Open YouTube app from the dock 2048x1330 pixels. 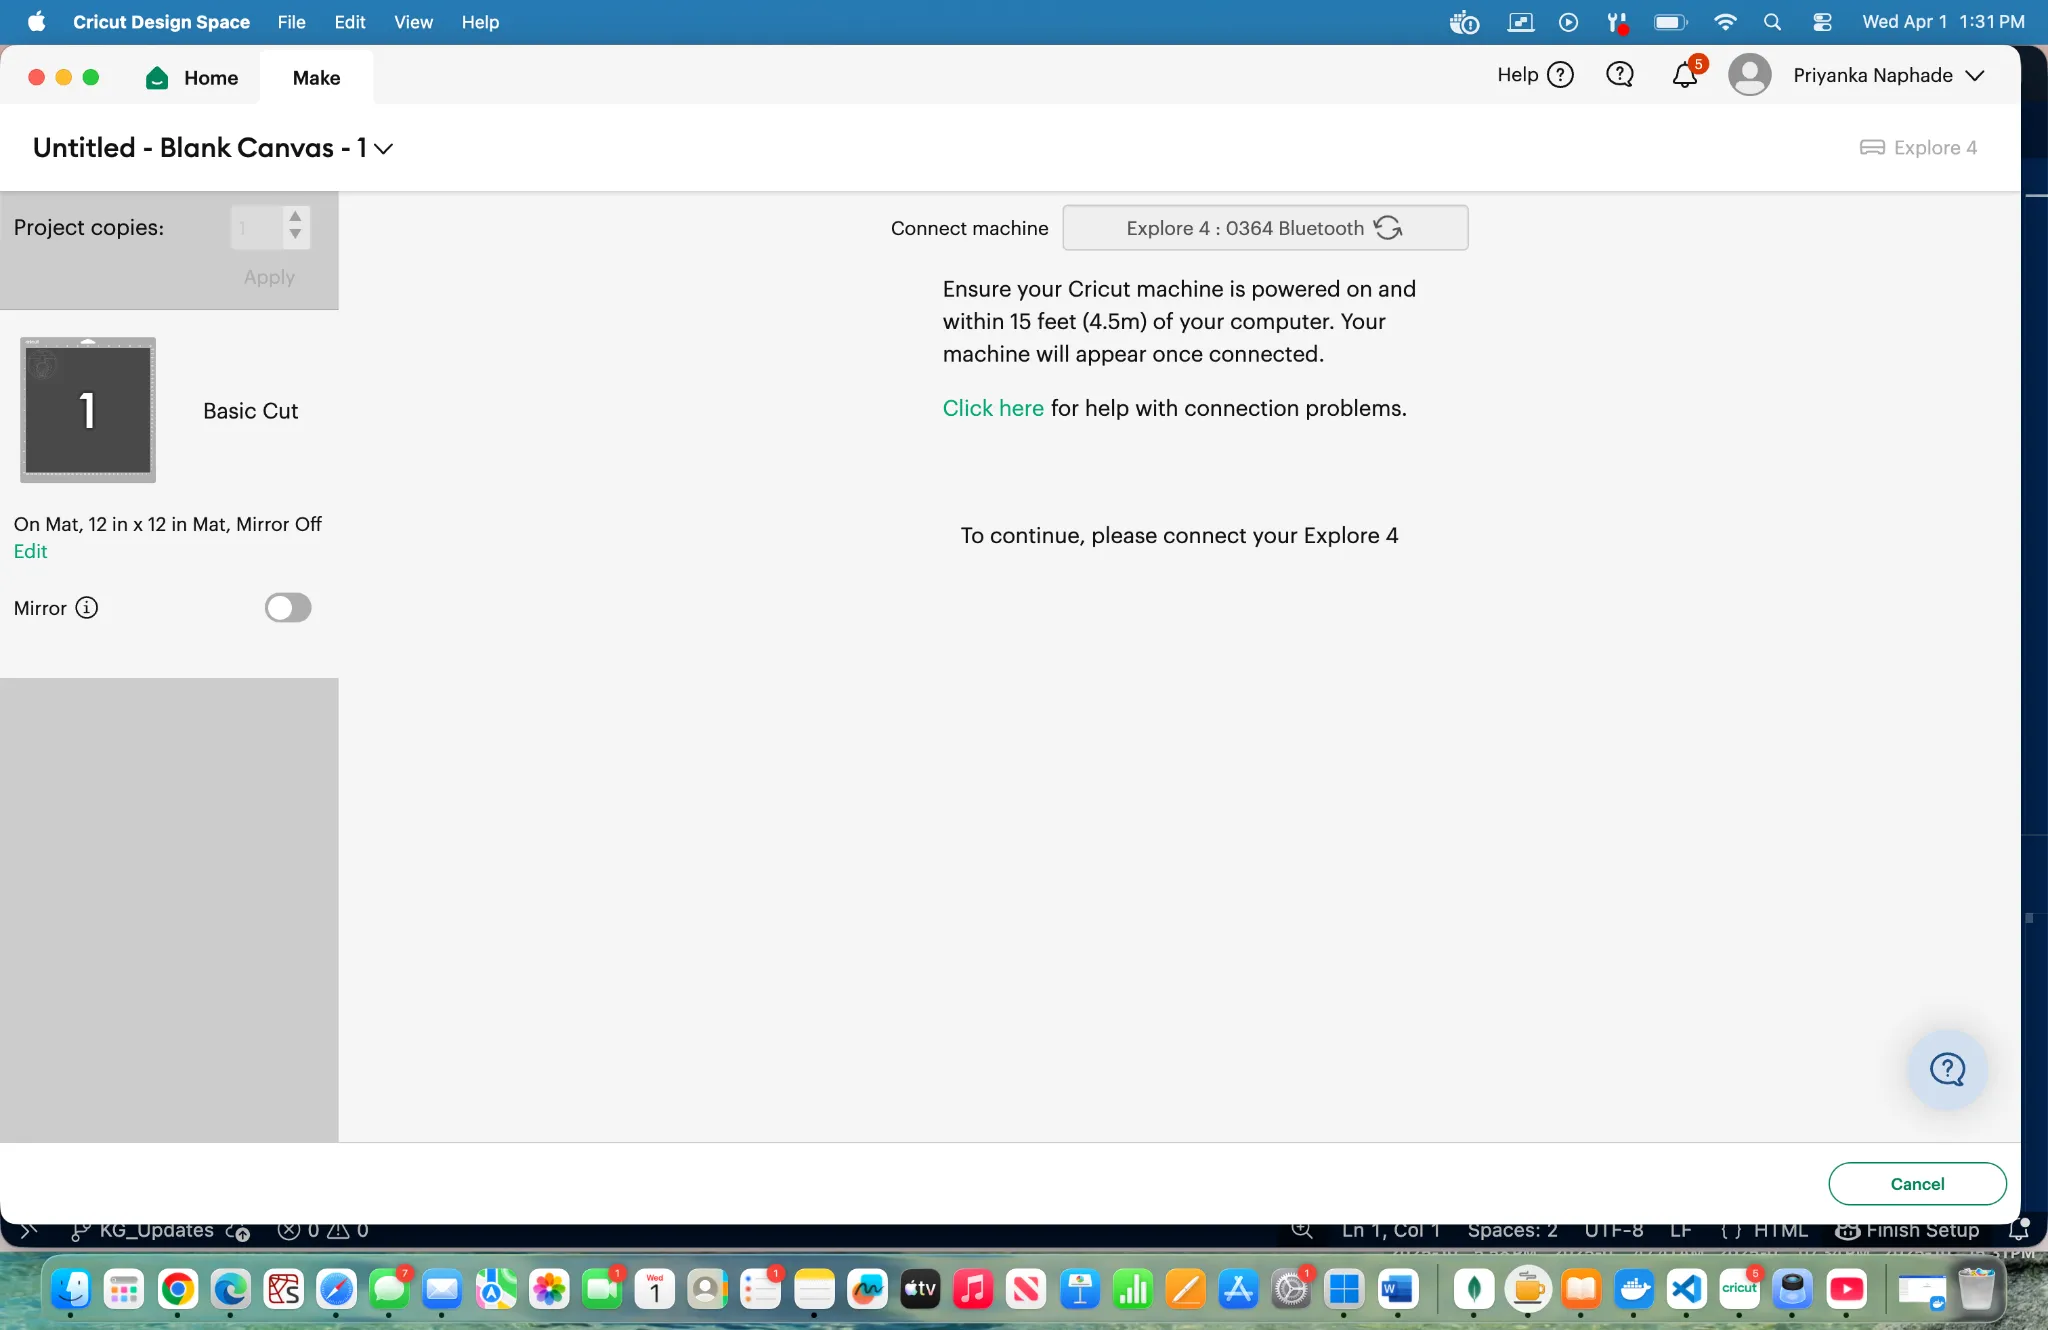point(1846,1290)
